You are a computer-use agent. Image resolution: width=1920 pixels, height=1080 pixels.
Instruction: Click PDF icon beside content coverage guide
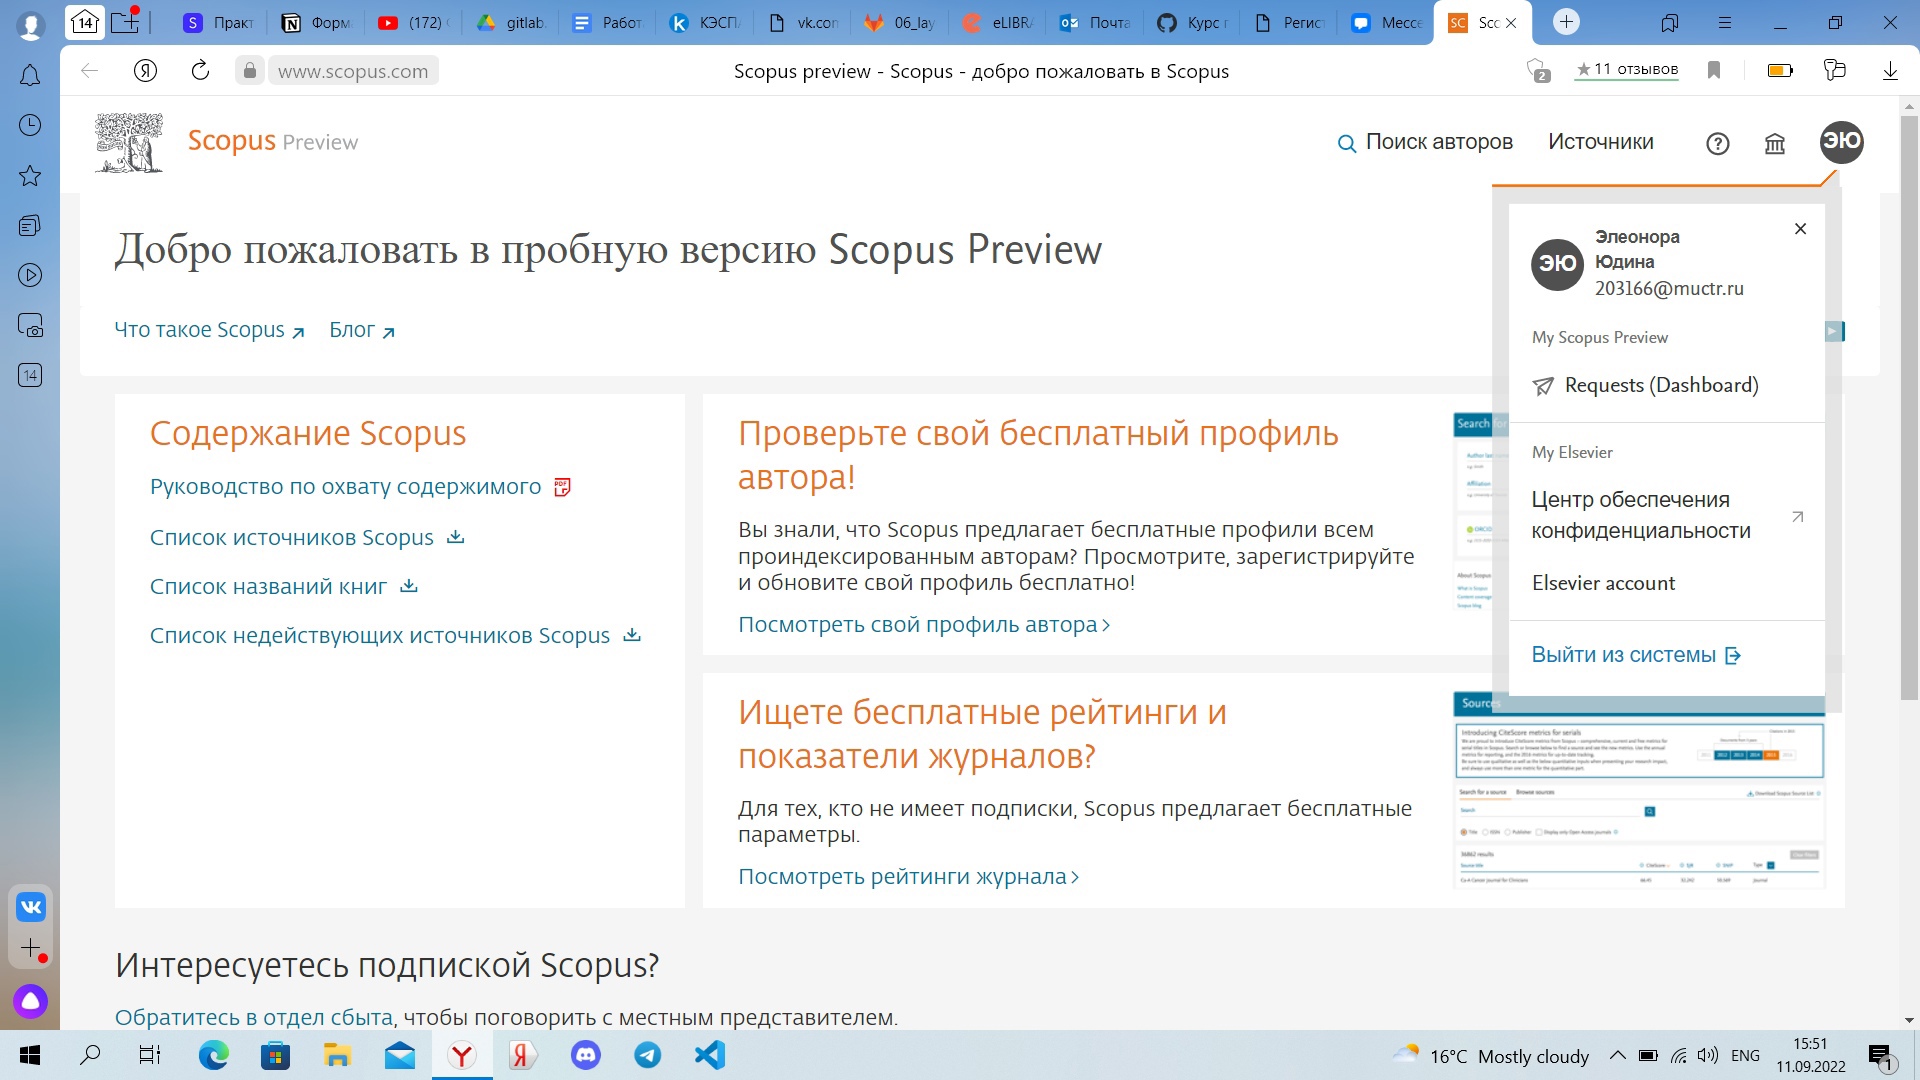562,487
